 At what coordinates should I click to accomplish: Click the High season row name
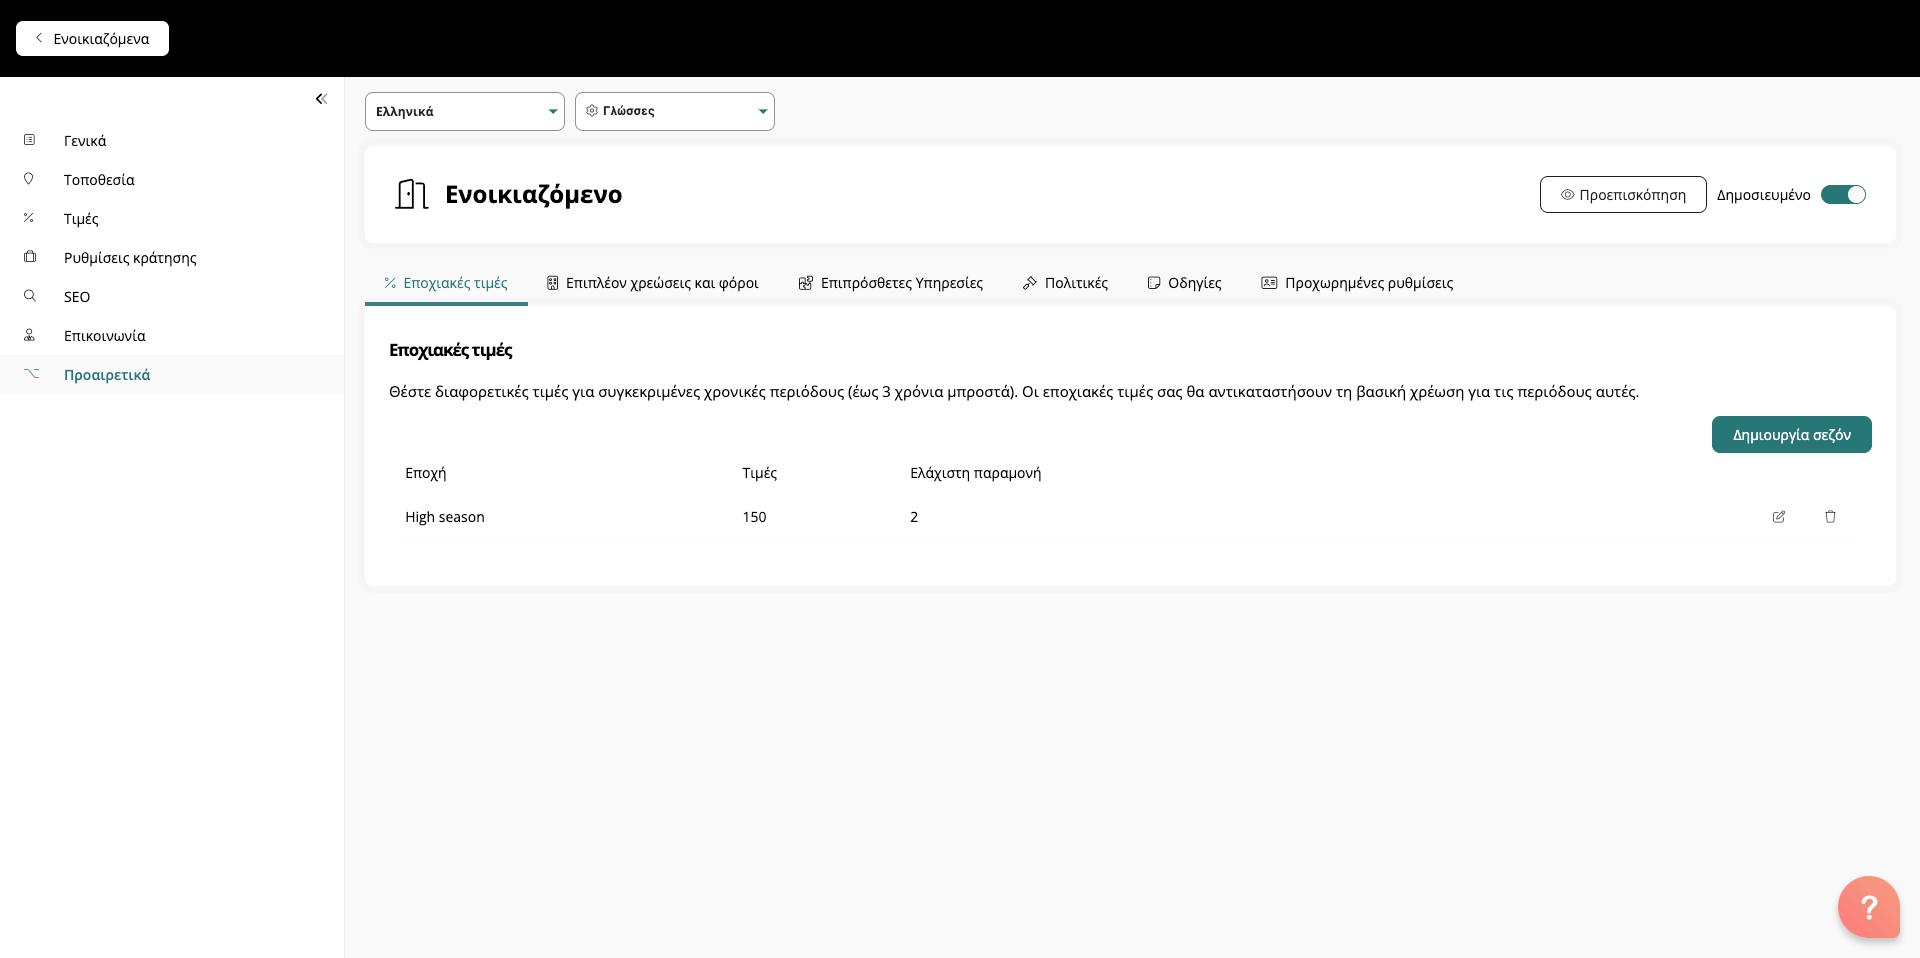click(x=445, y=517)
